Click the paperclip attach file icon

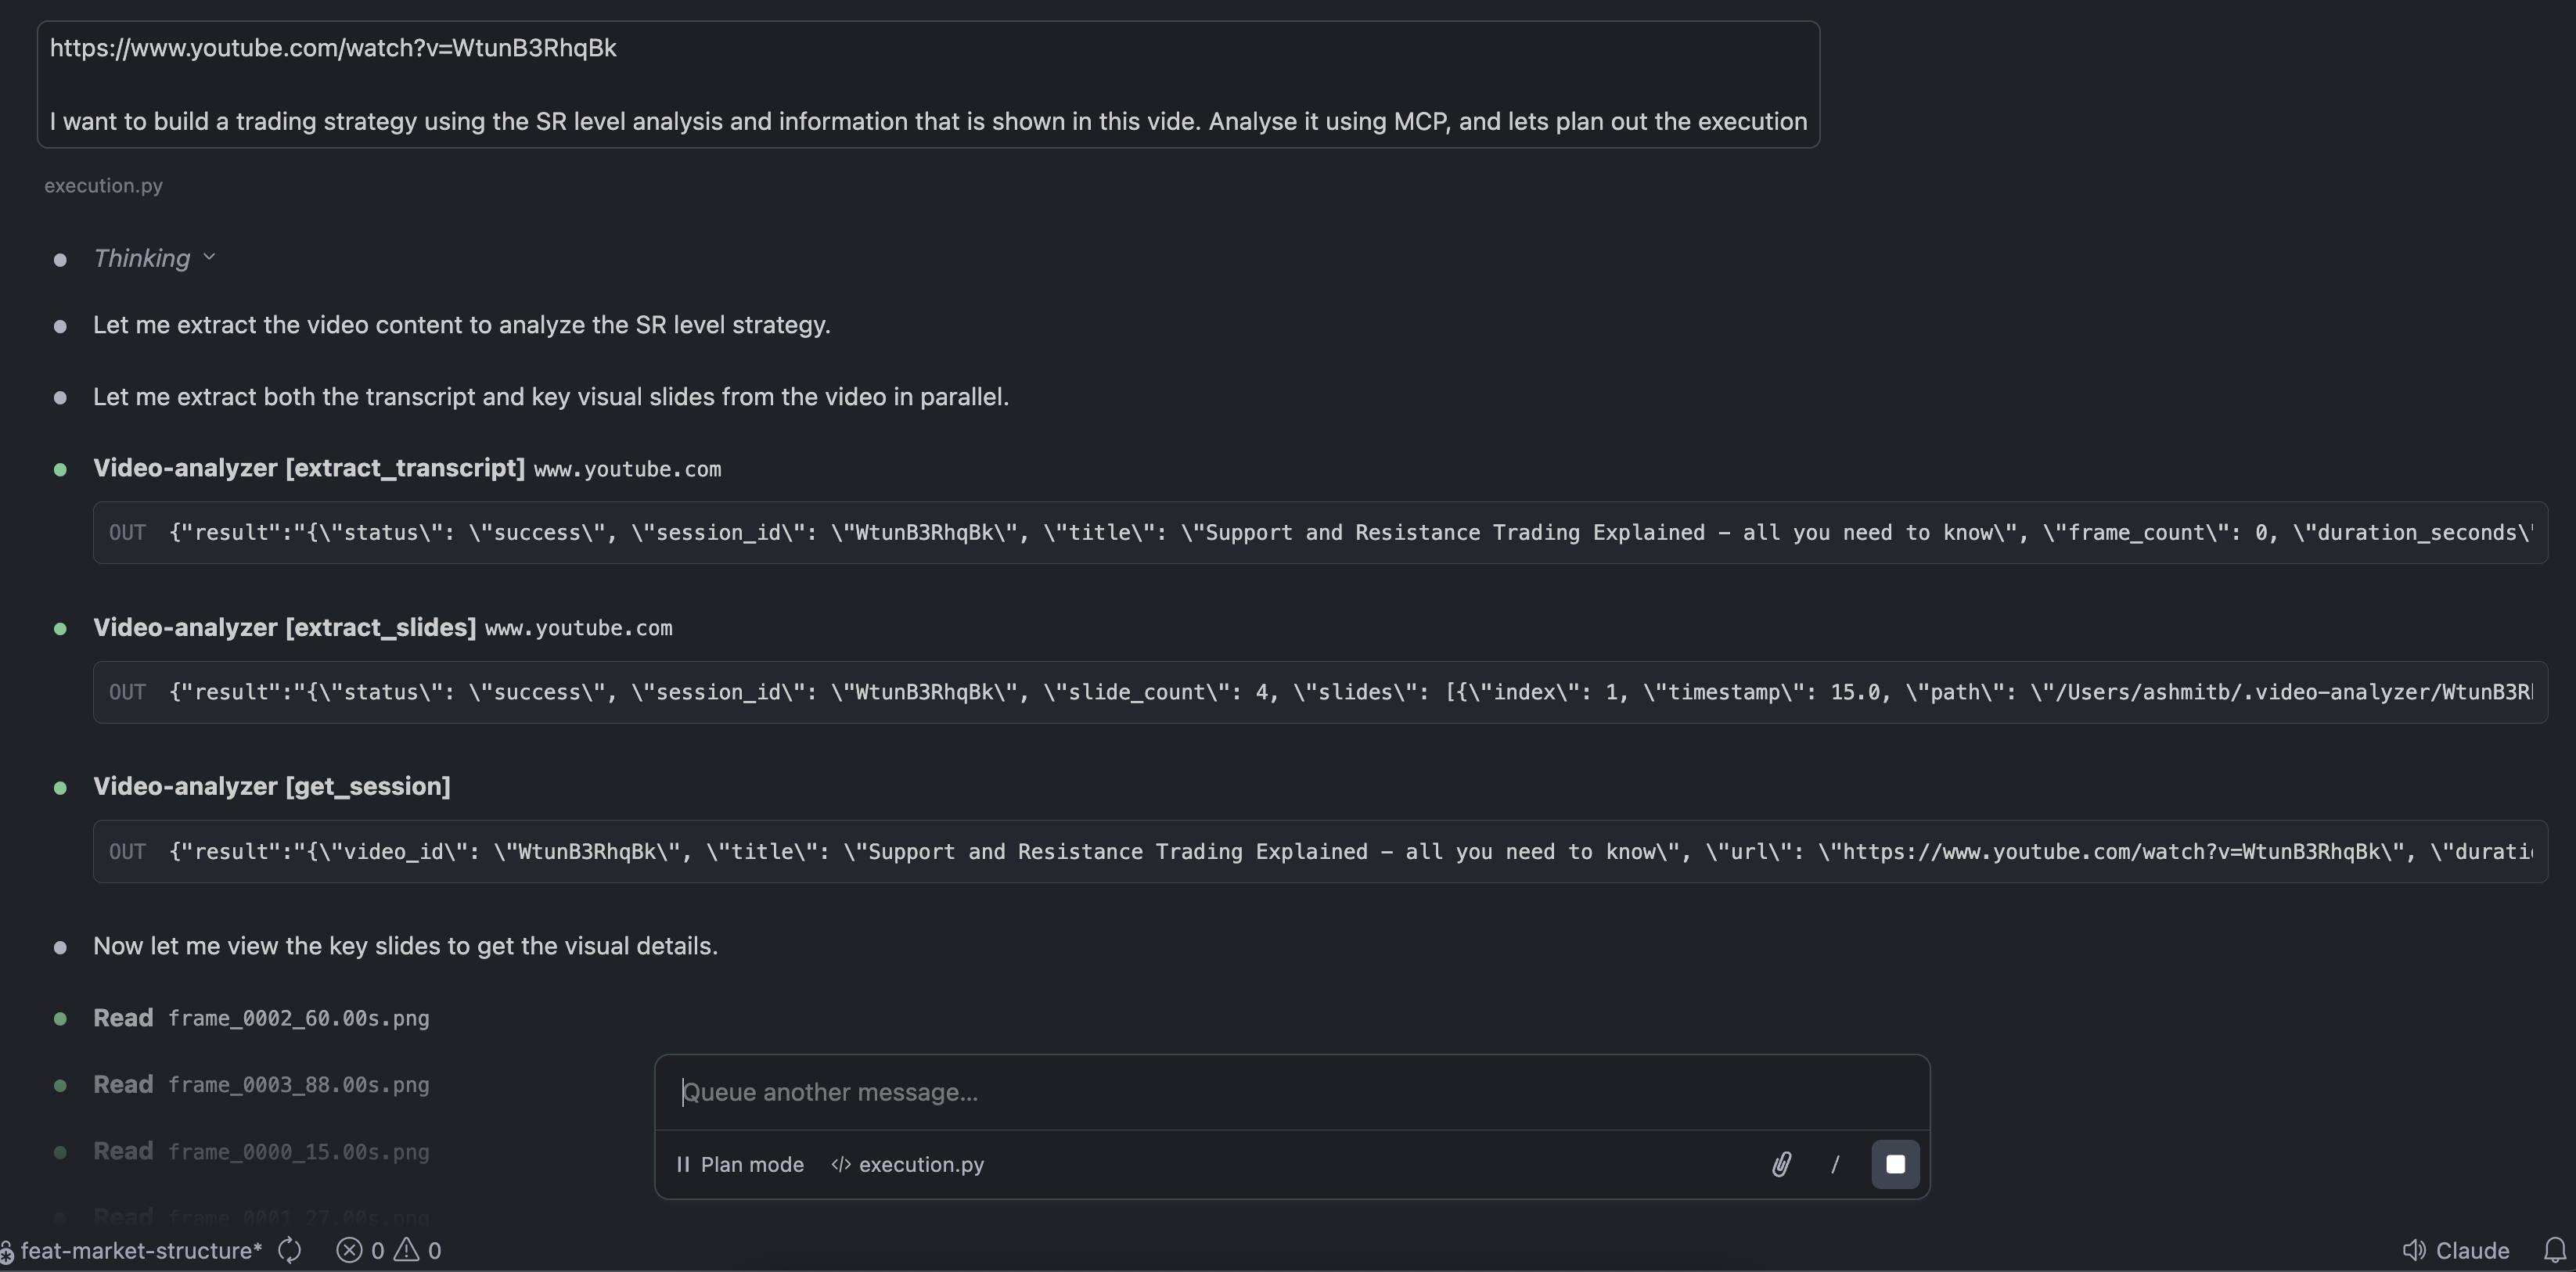pyautogui.click(x=1781, y=1164)
